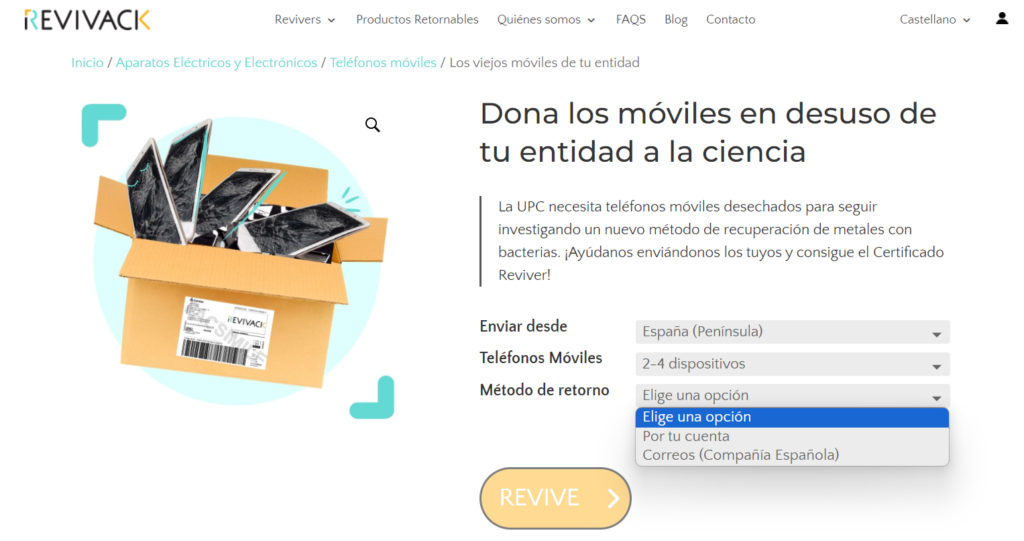The image size is (1024, 541).
Task: Open Aparatos Eléctricos y Electrónicos breadcrumb
Action: pos(216,63)
